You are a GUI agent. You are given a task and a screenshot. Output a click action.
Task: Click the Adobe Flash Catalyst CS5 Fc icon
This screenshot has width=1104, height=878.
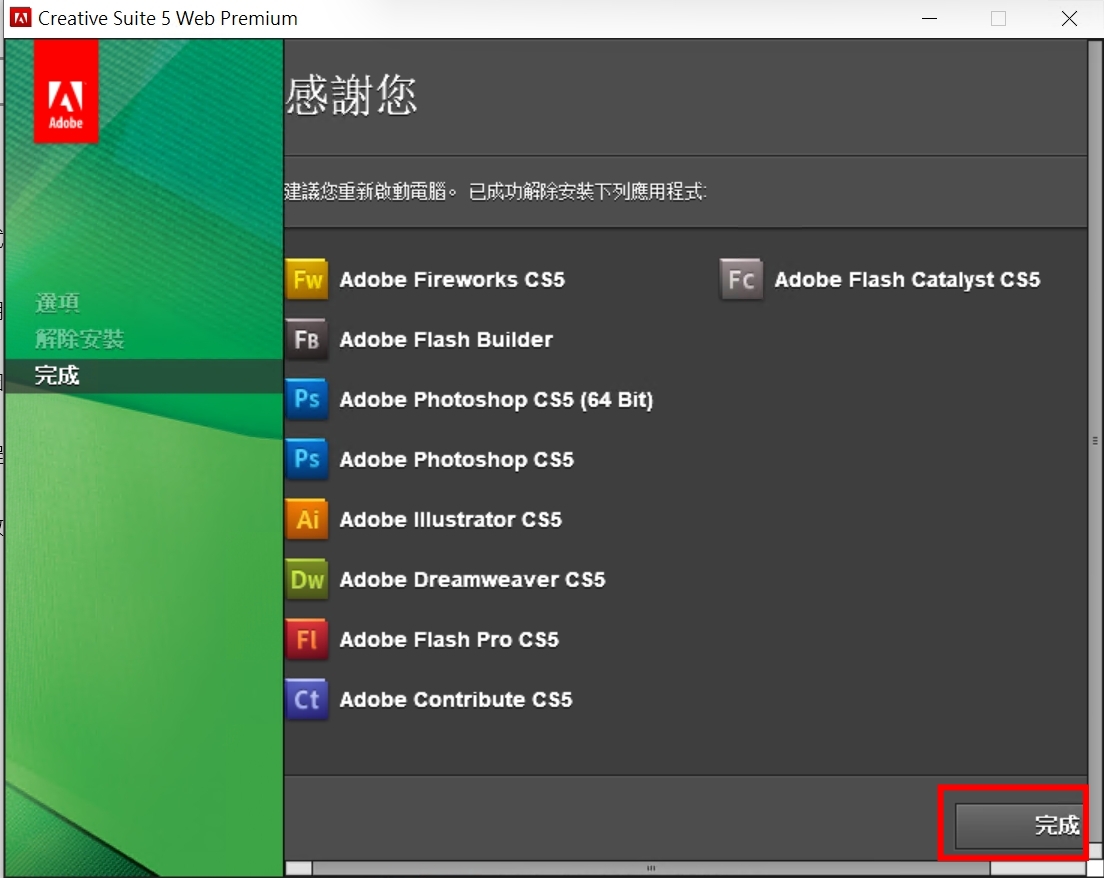coord(741,280)
